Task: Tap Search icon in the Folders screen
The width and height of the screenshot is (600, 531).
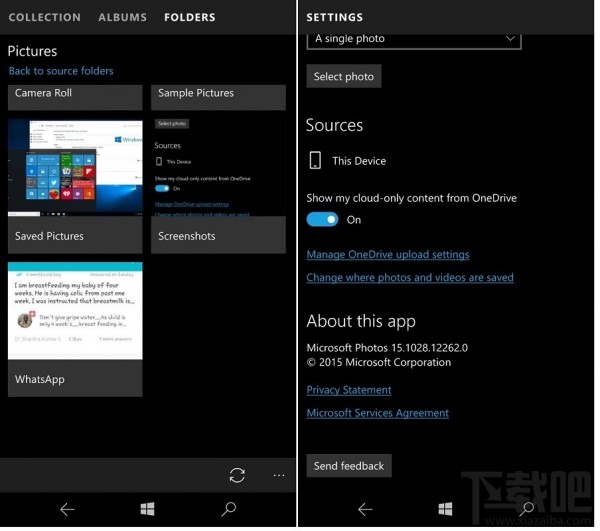Action: (229, 509)
